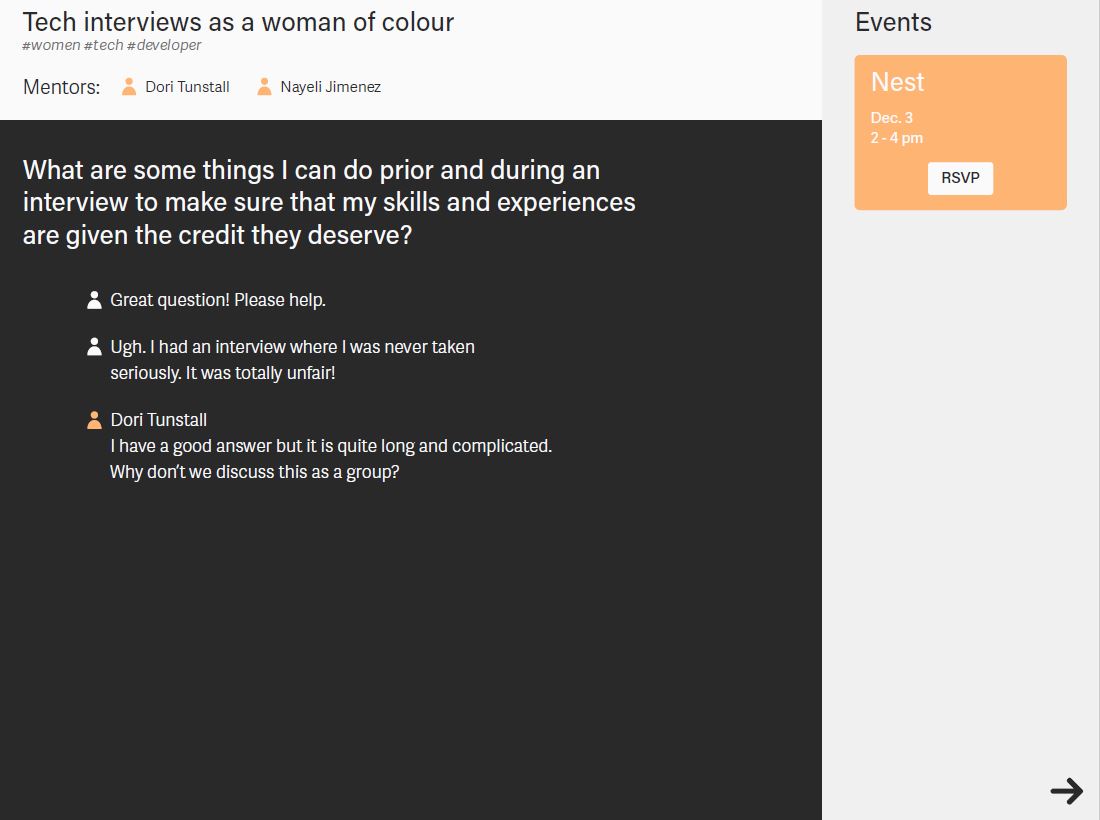Select mentor name Dori Tunstall in header
The height and width of the screenshot is (820, 1100).
click(x=187, y=87)
